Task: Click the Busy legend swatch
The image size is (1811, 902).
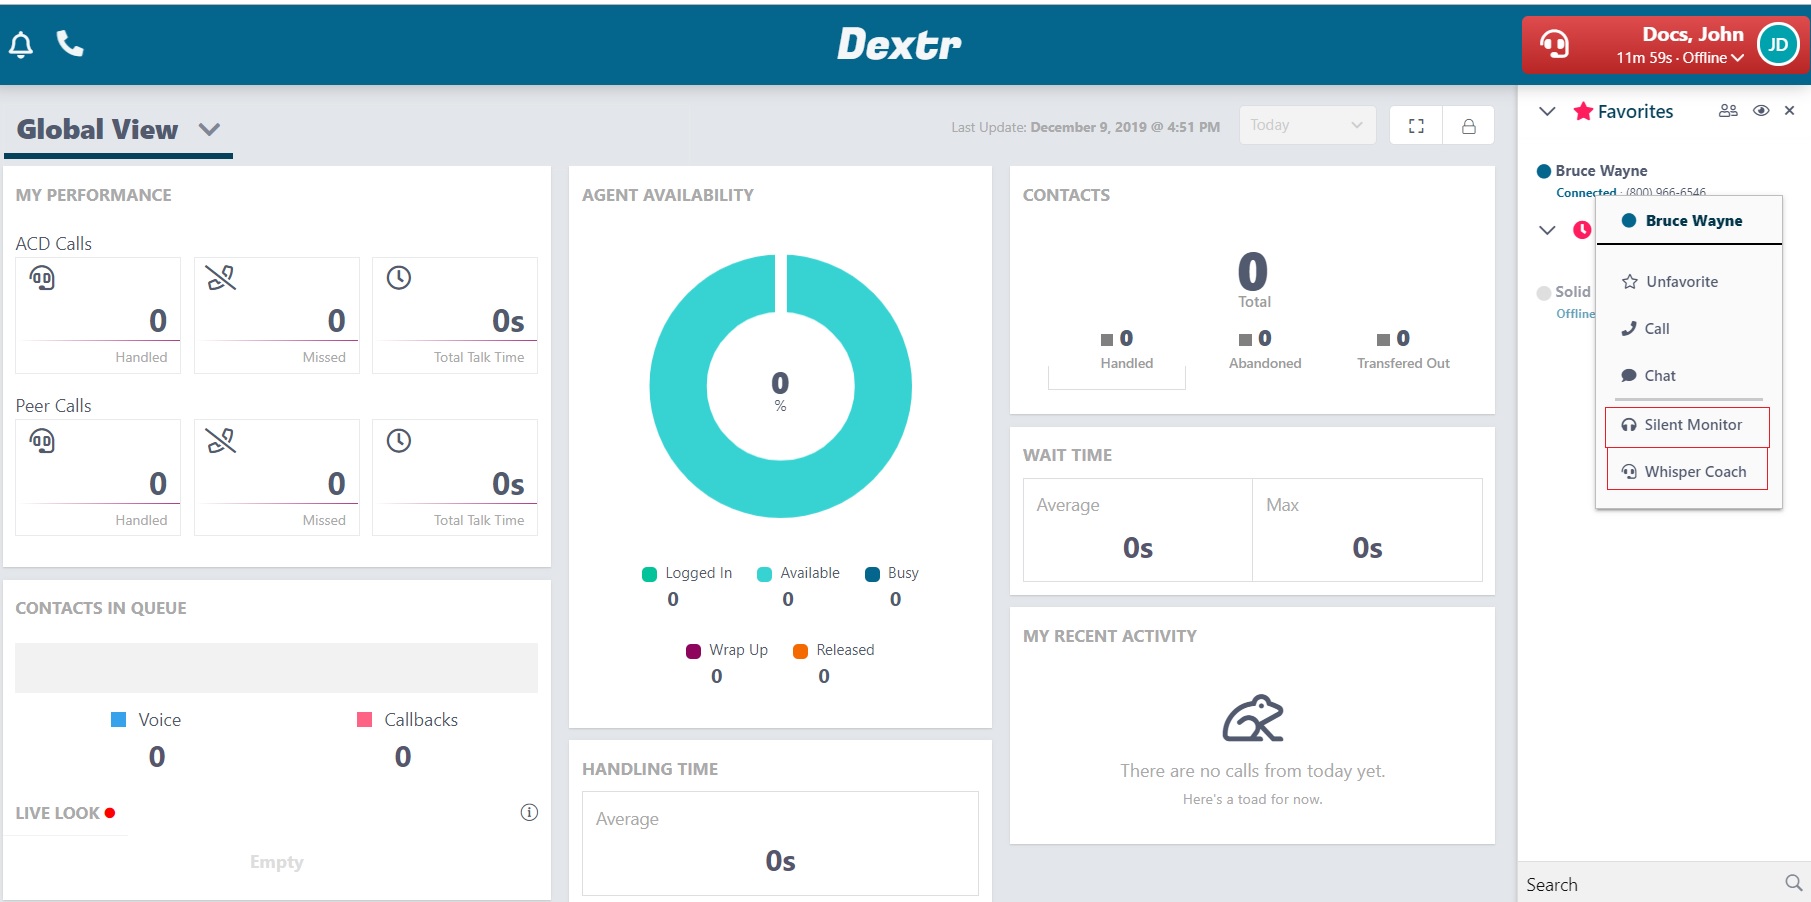Action: pyautogui.click(x=872, y=574)
